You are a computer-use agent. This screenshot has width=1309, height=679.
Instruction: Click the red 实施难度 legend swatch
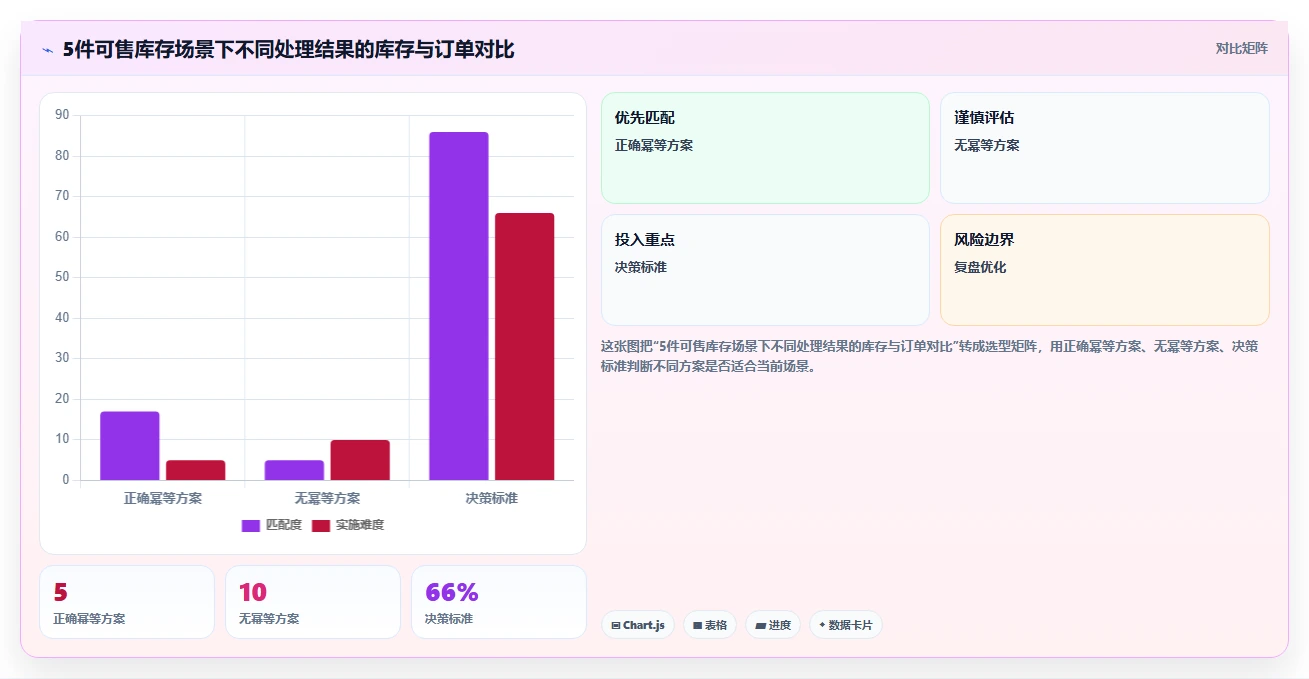point(321,525)
